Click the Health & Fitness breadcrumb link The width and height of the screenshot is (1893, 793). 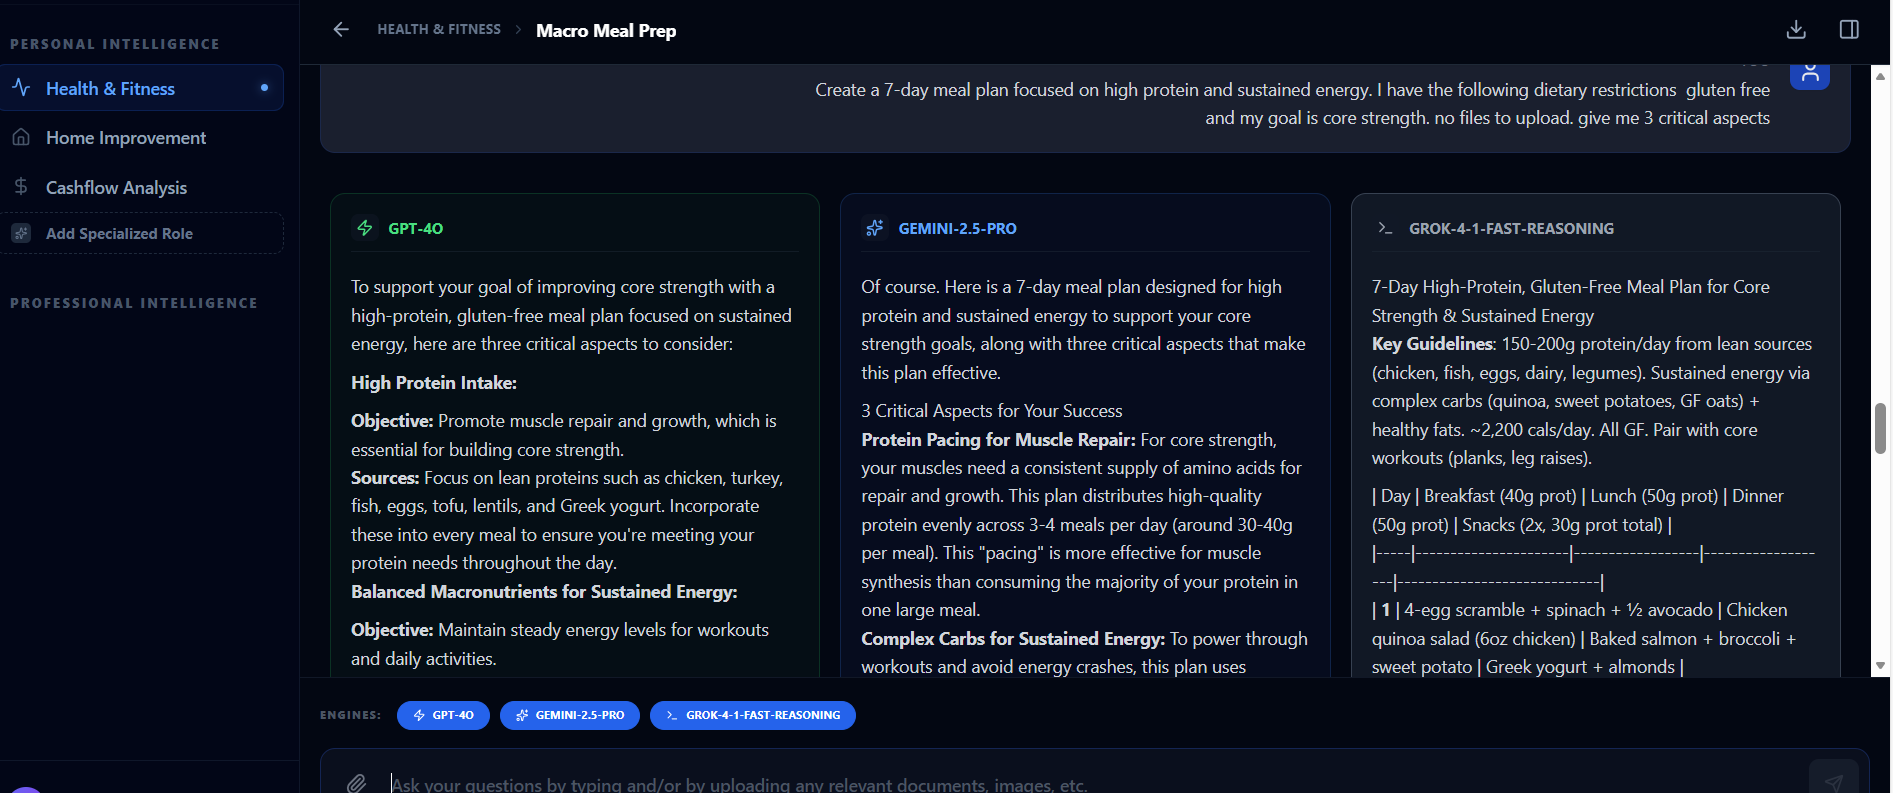(439, 30)
